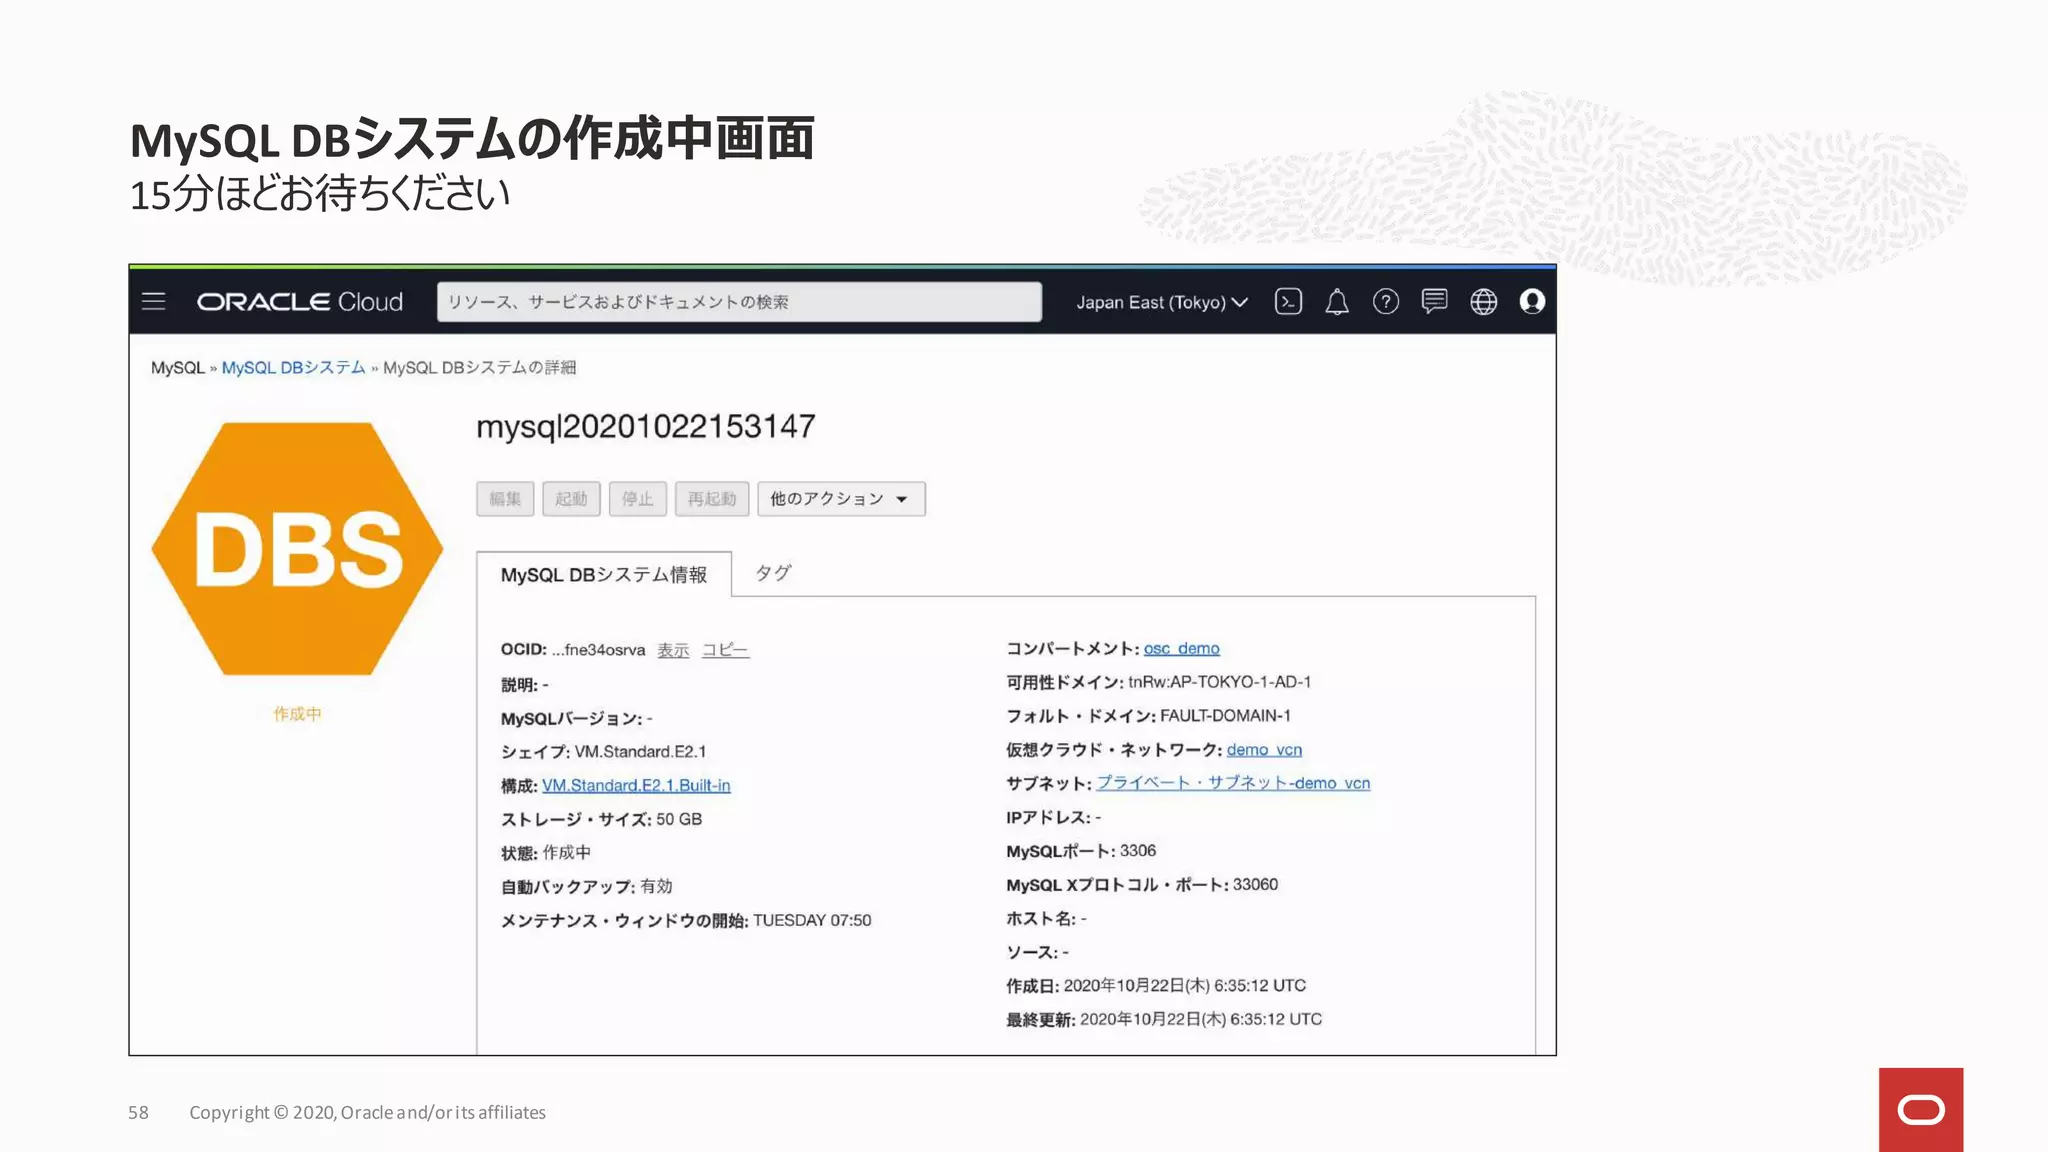This screenshot has width=2048, height=1152.
Task: Open the 他のアクション dropdown
Action: [841, 499]
